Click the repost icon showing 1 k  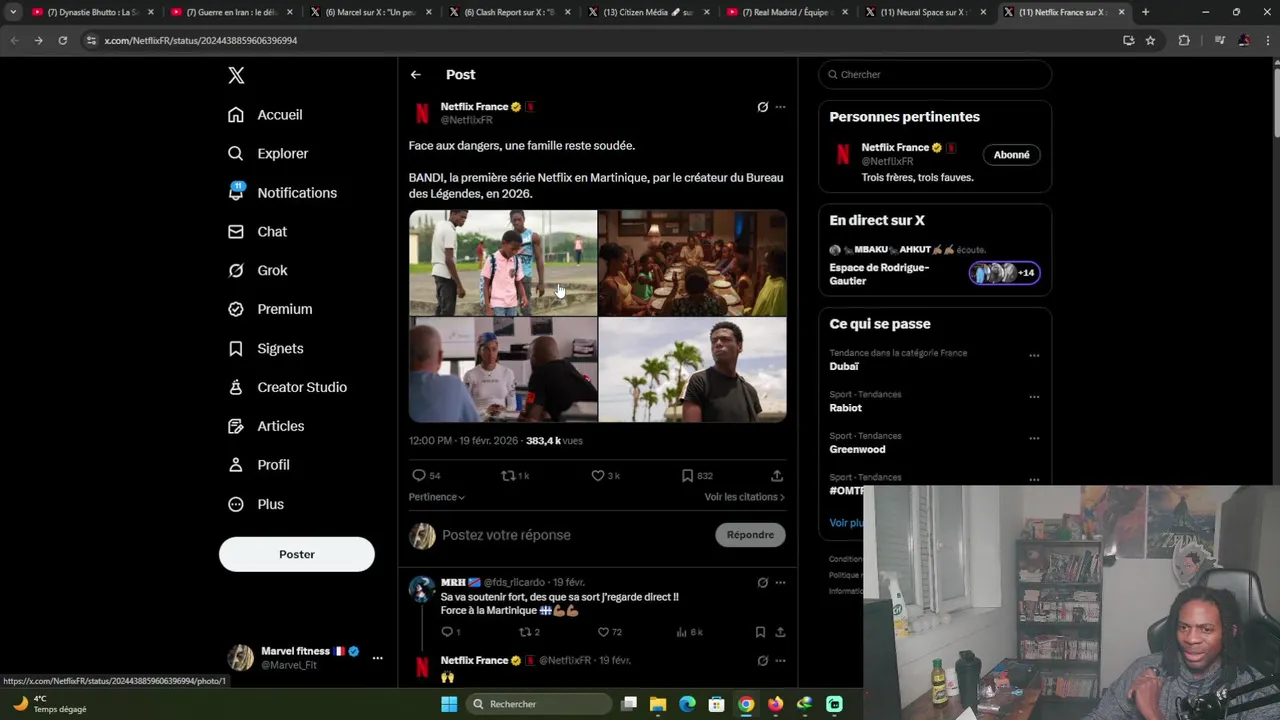click(515, 476)
